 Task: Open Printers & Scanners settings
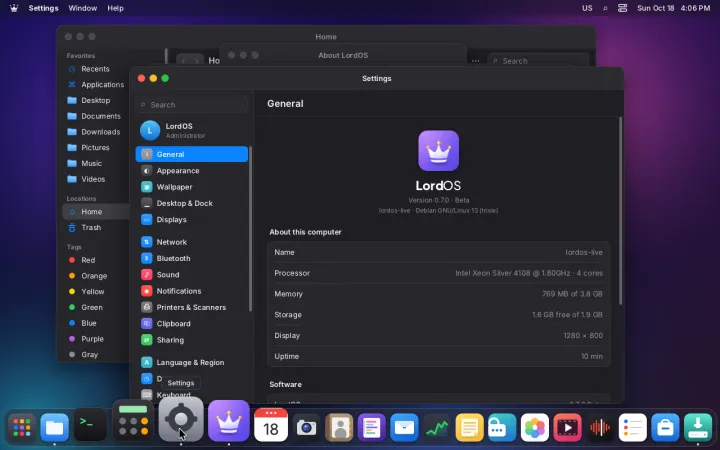coord(191,307)
